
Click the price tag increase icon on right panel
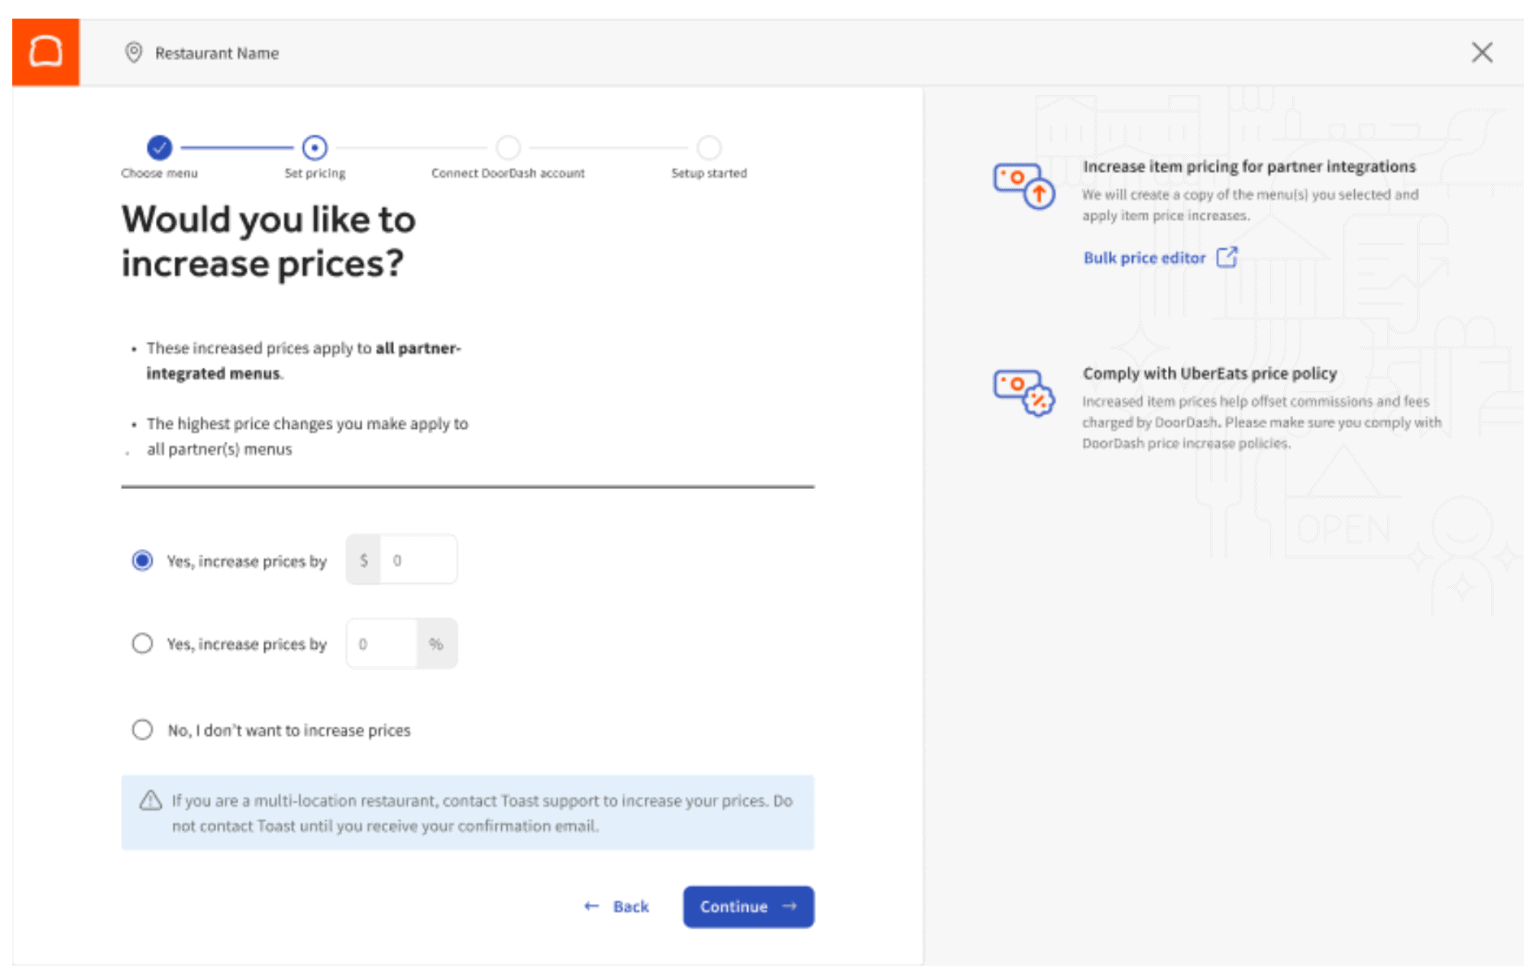1023,185
